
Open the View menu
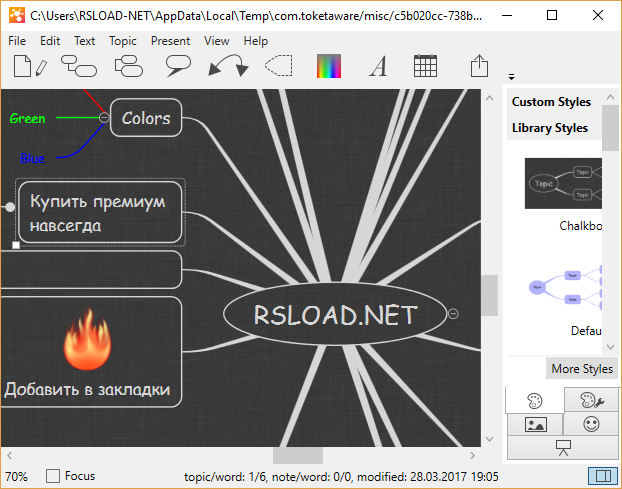[x=217, y=41]
